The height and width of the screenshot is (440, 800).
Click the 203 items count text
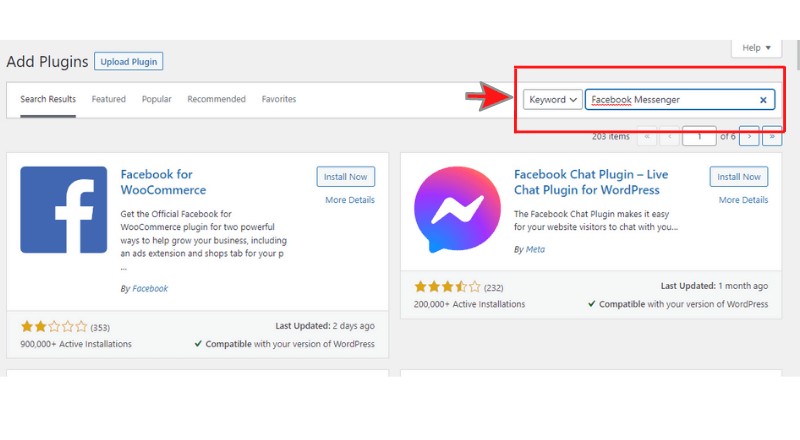(611, 137)
